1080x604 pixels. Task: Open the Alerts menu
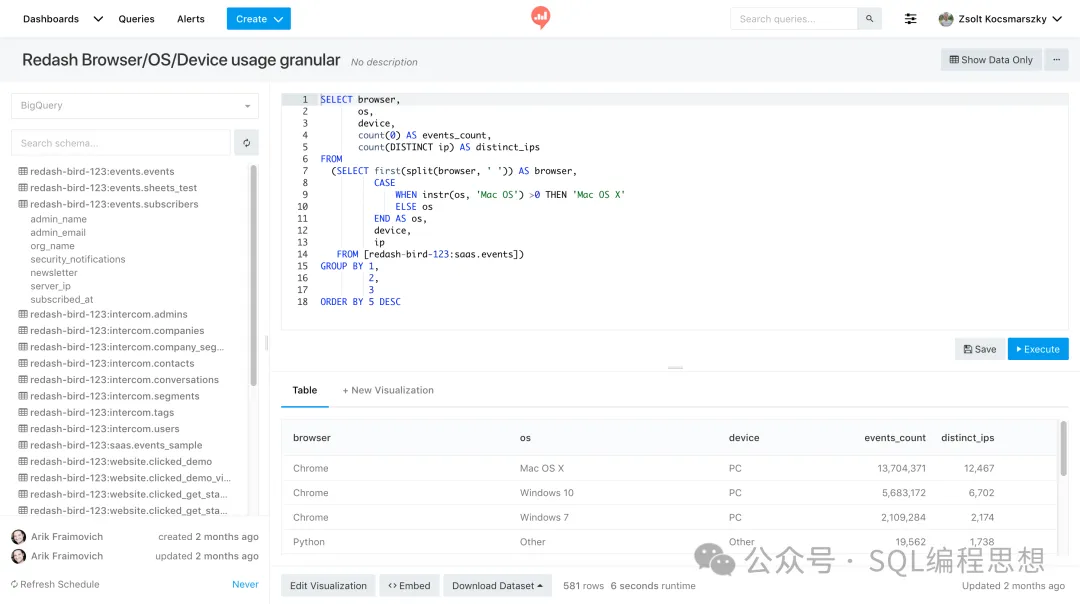coord(191,19)
